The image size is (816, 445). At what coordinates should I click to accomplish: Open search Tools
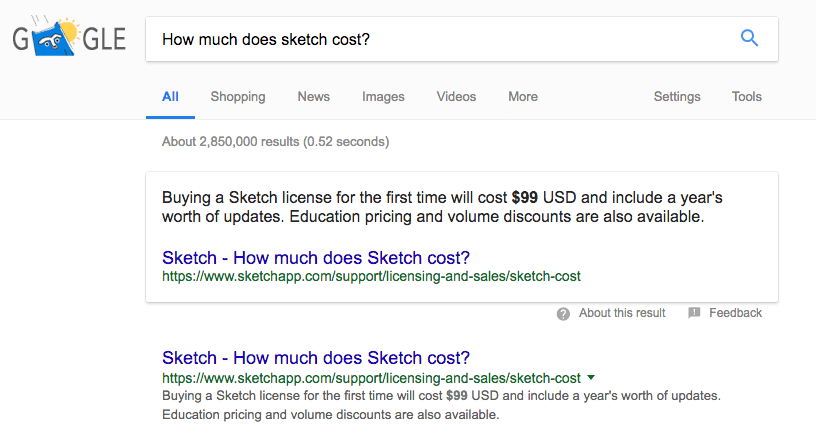coord(747,97)
